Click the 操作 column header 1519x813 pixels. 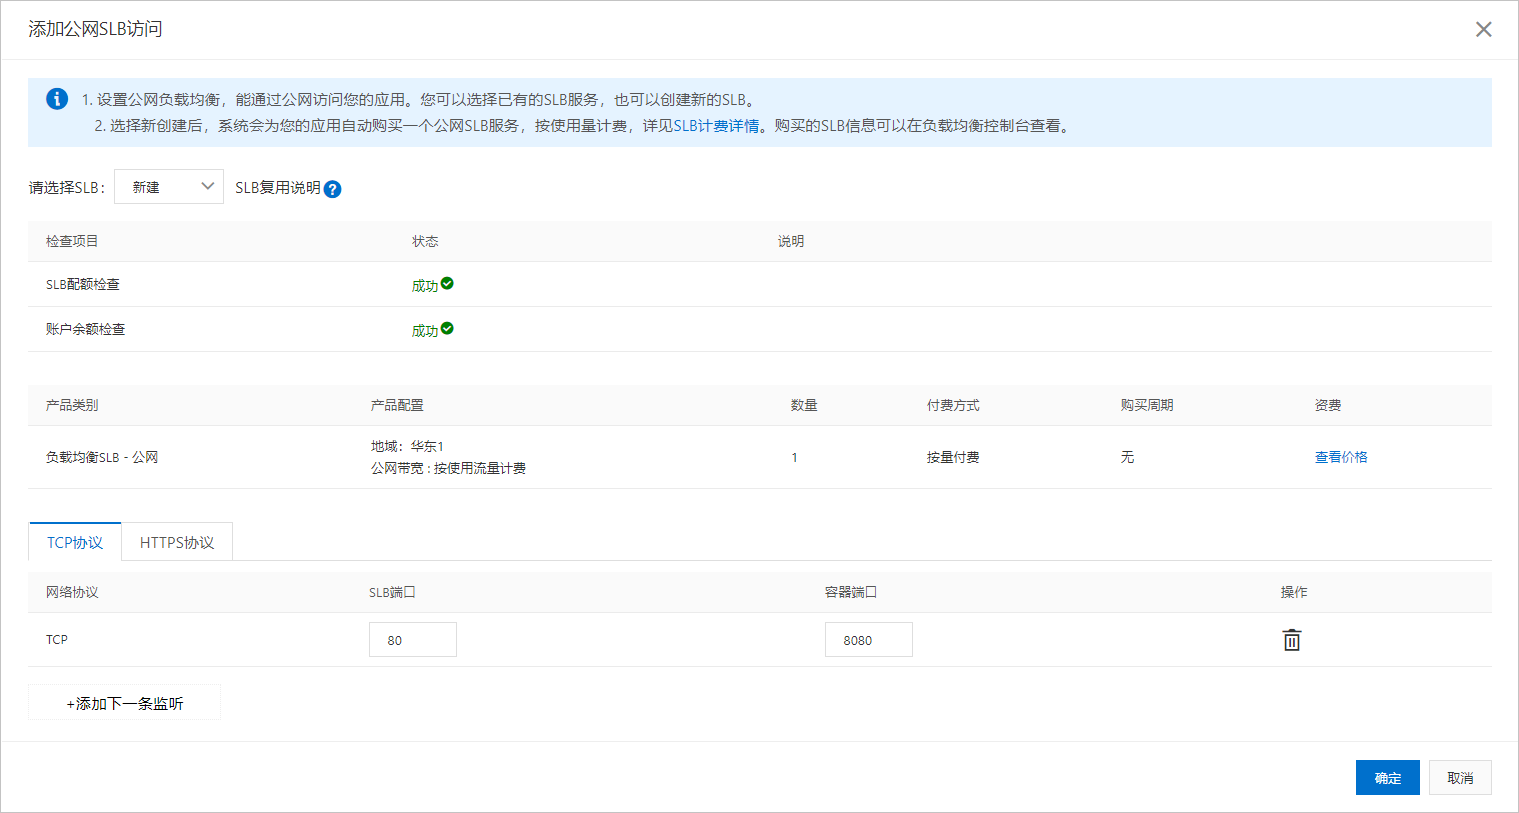coord(1294,592)
